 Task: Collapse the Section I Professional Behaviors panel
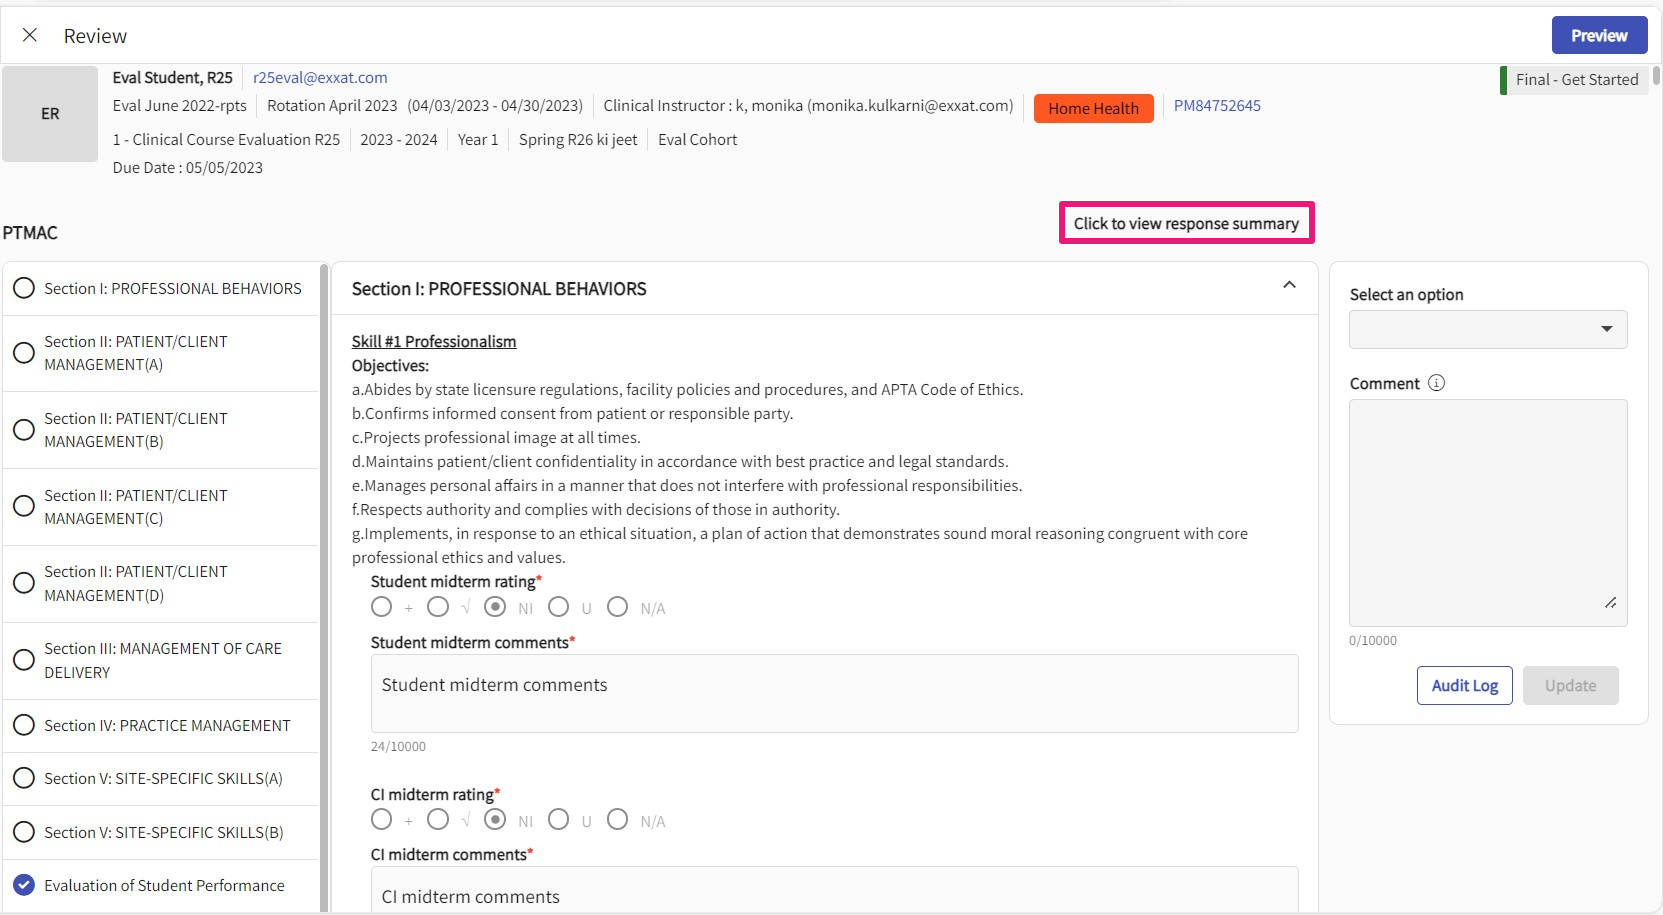[x=1289, y=286]
